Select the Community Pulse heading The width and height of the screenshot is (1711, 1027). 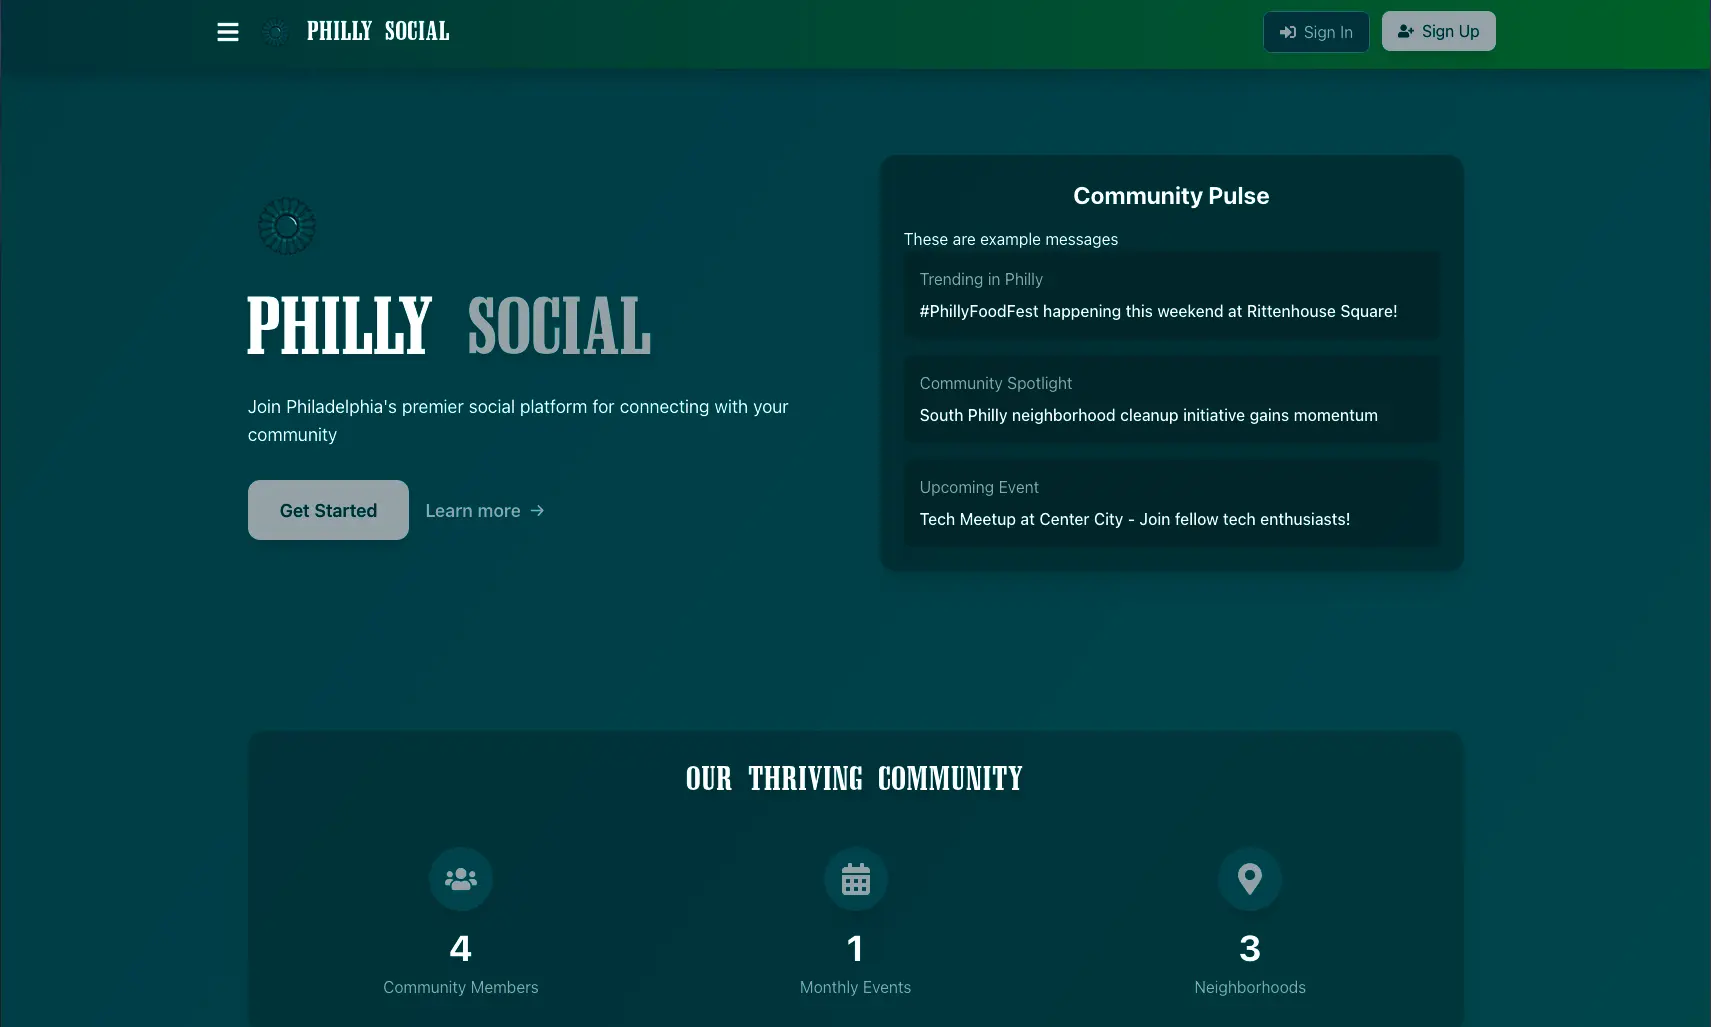point(1170,195)
